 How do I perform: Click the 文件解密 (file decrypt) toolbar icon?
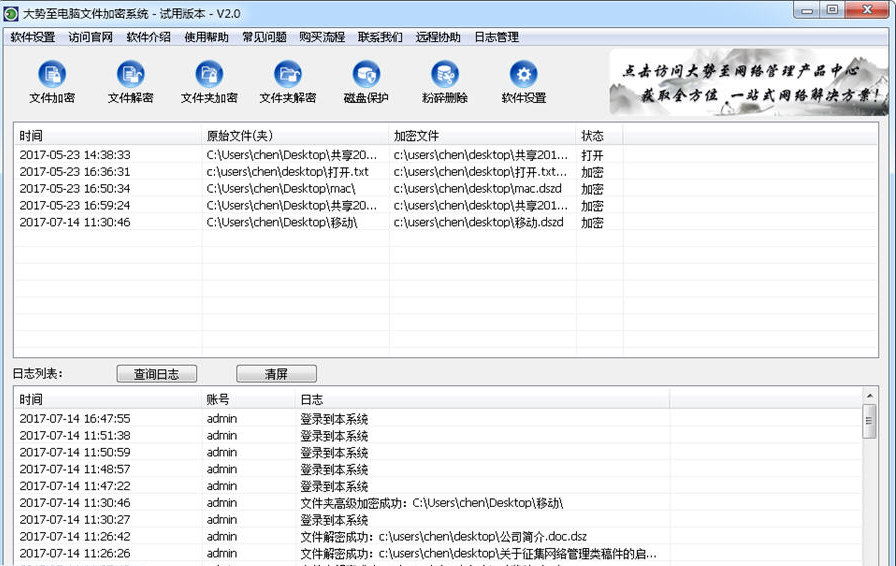tap(131, 75)
